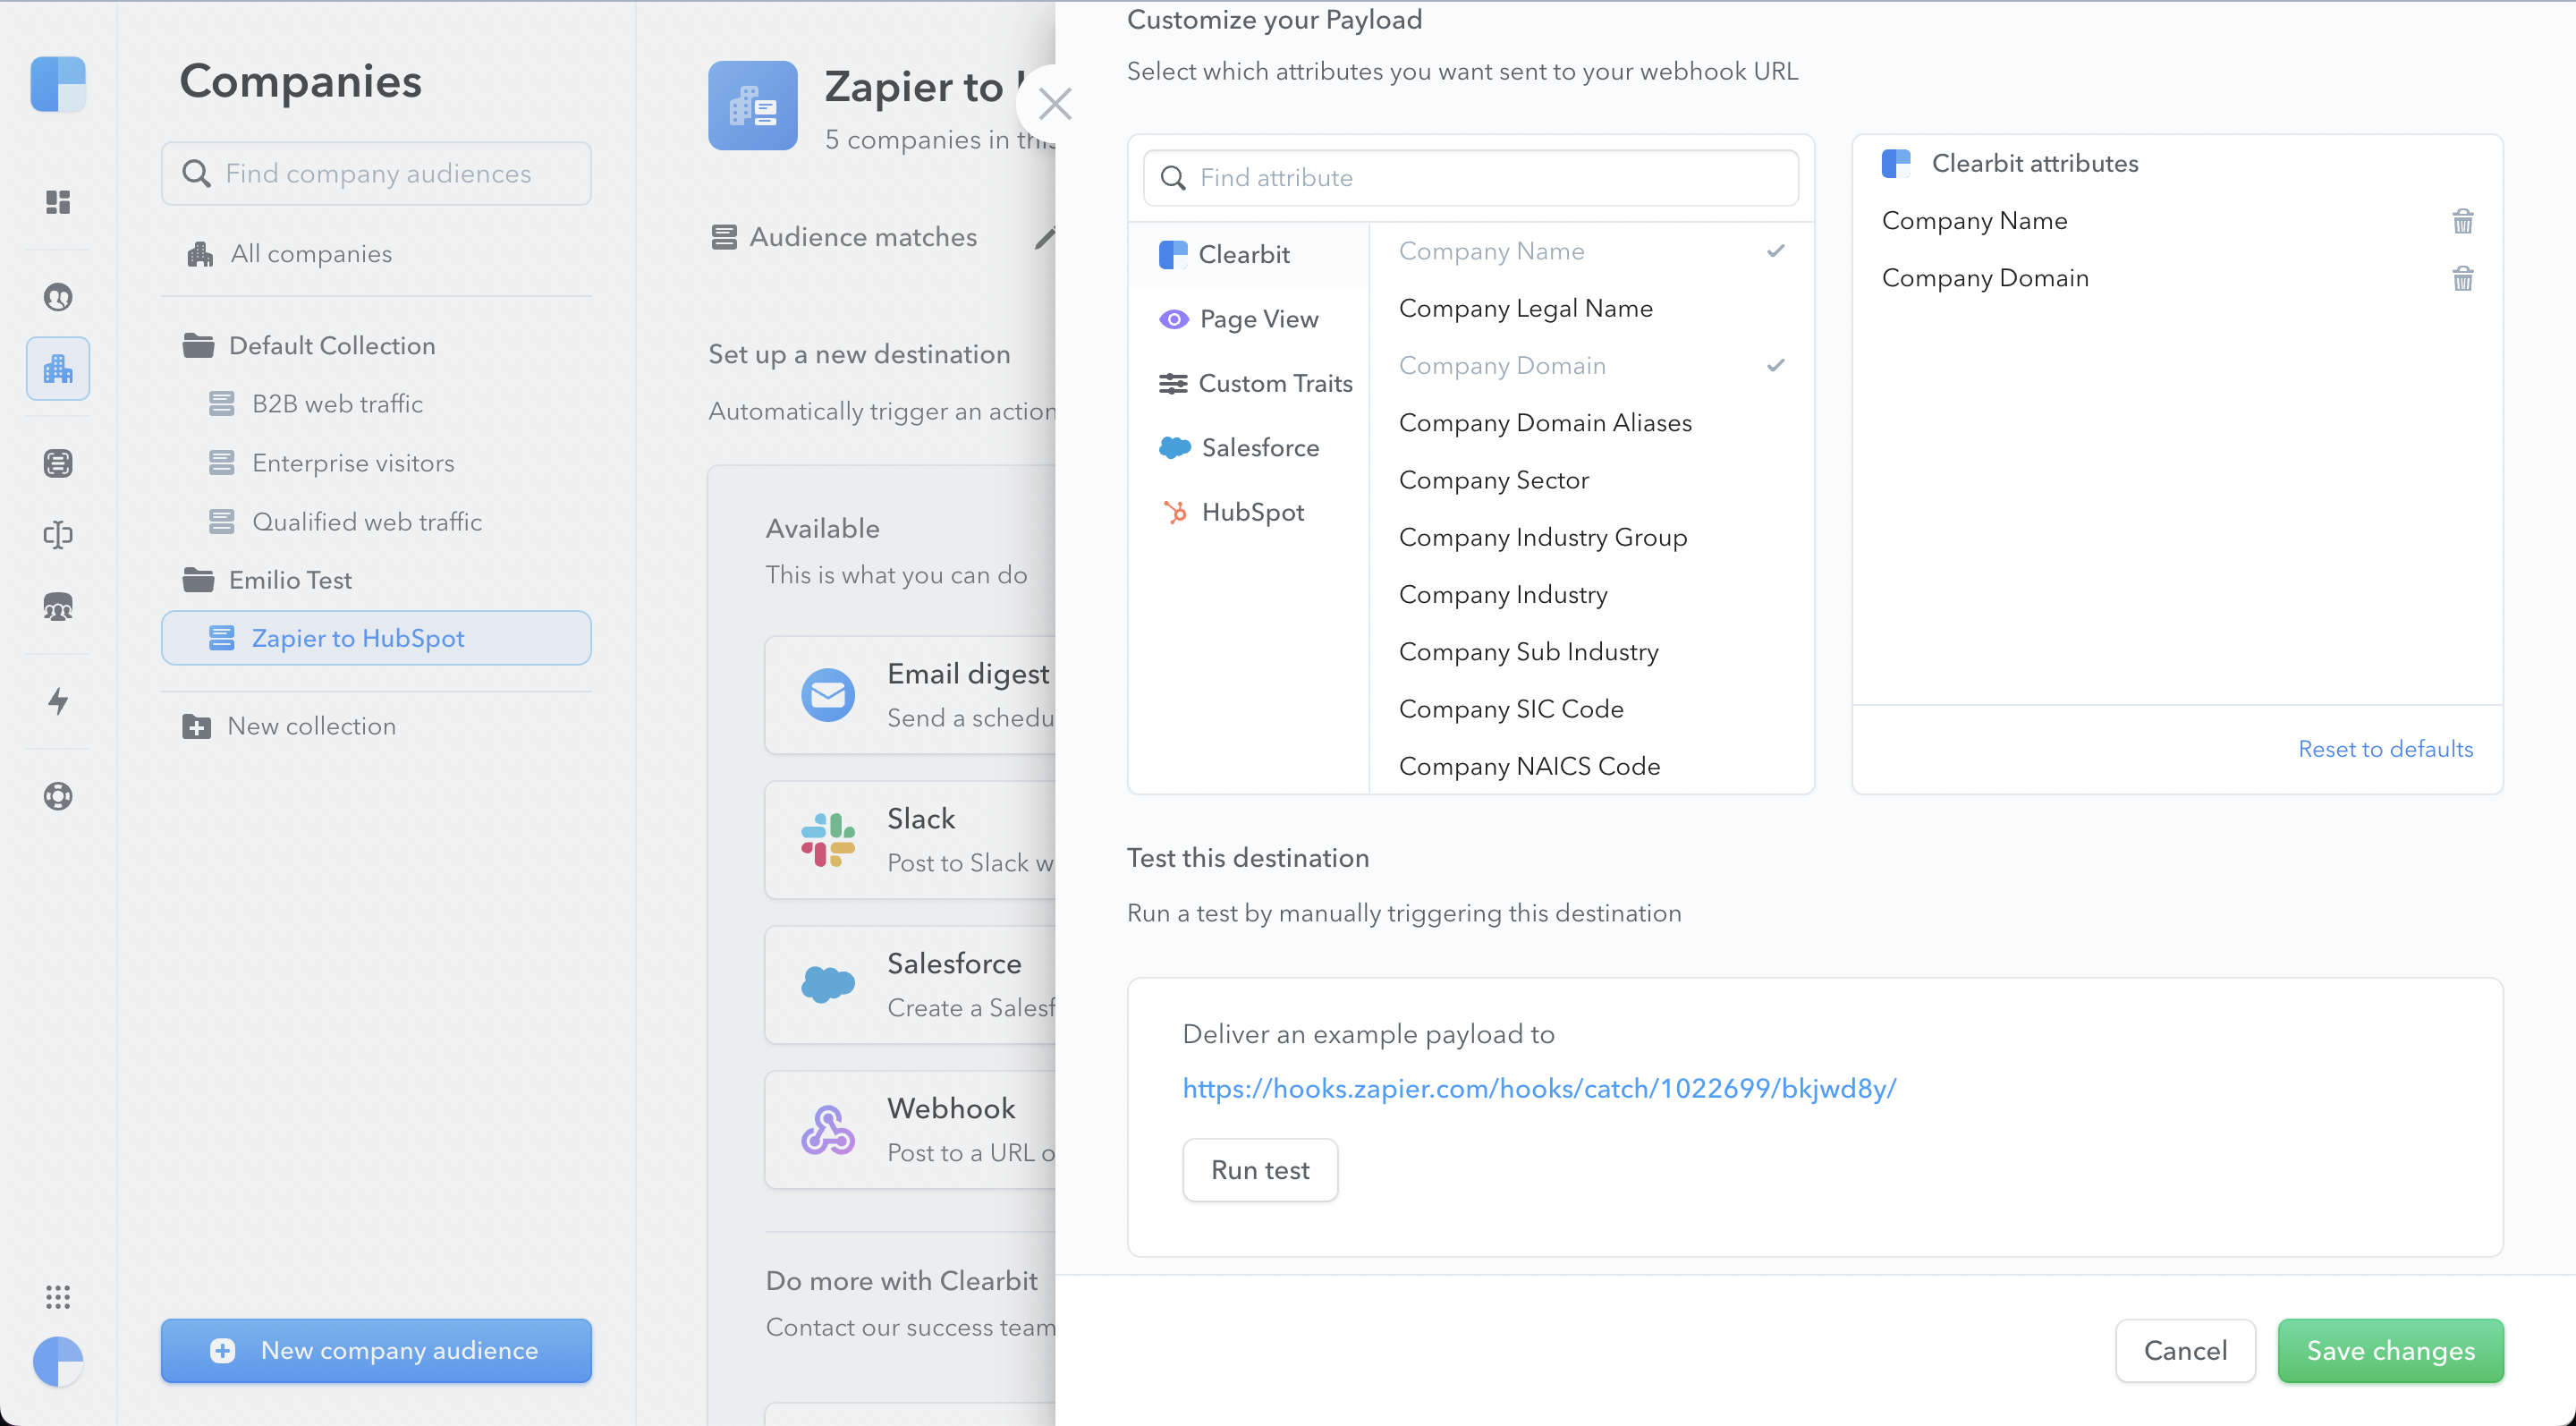Image resolution: width=2576 pixels, height=1426 pixels.
Task: Open the apps dot grid icon
Action: coord(58,1297)
